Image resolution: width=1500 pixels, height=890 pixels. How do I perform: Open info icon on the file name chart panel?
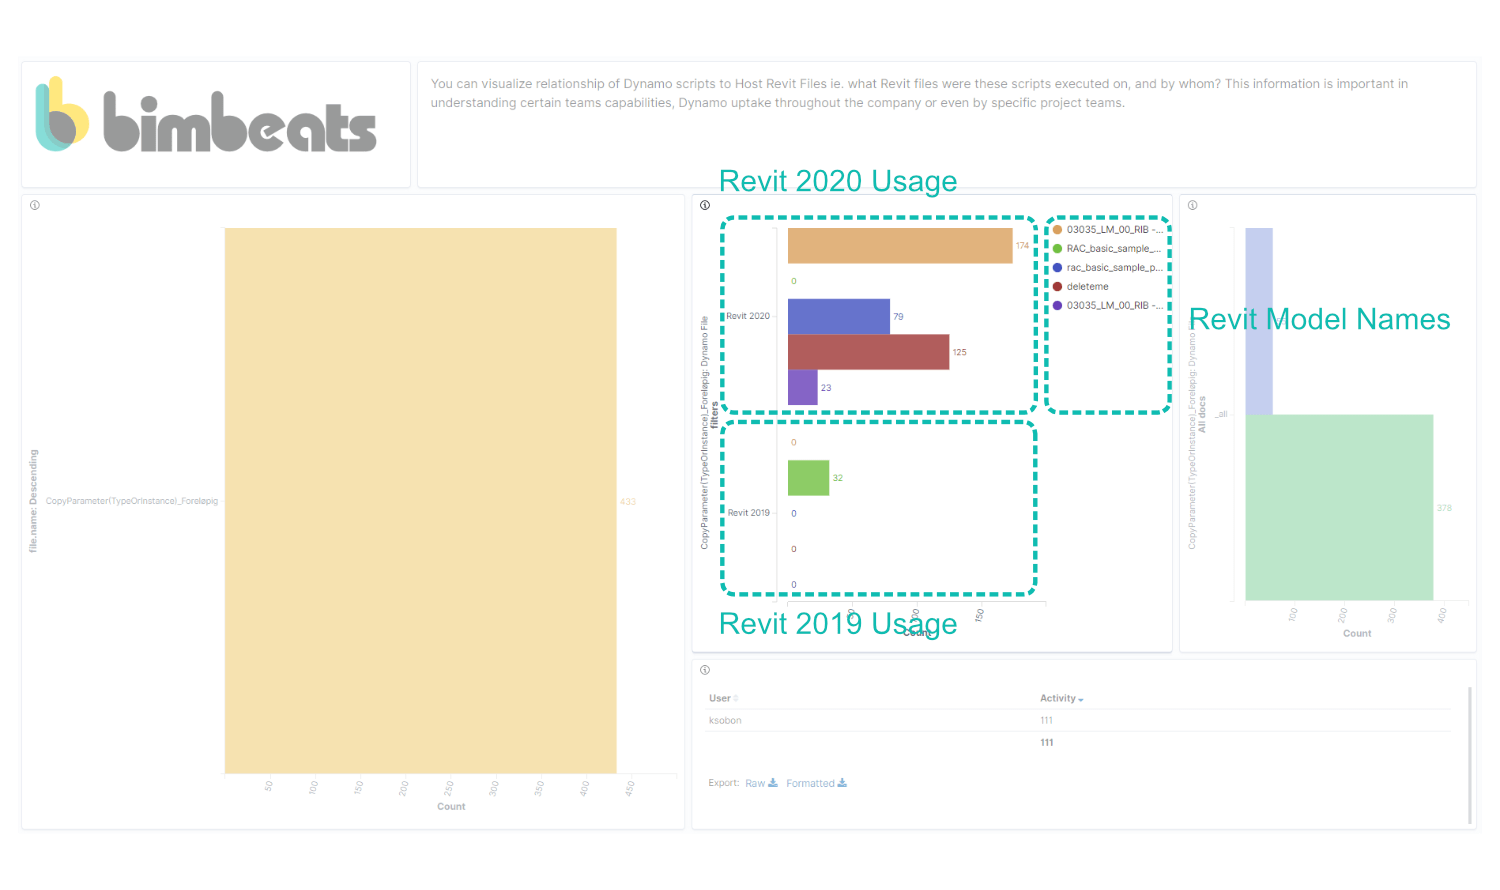click(x=35, y=205)
